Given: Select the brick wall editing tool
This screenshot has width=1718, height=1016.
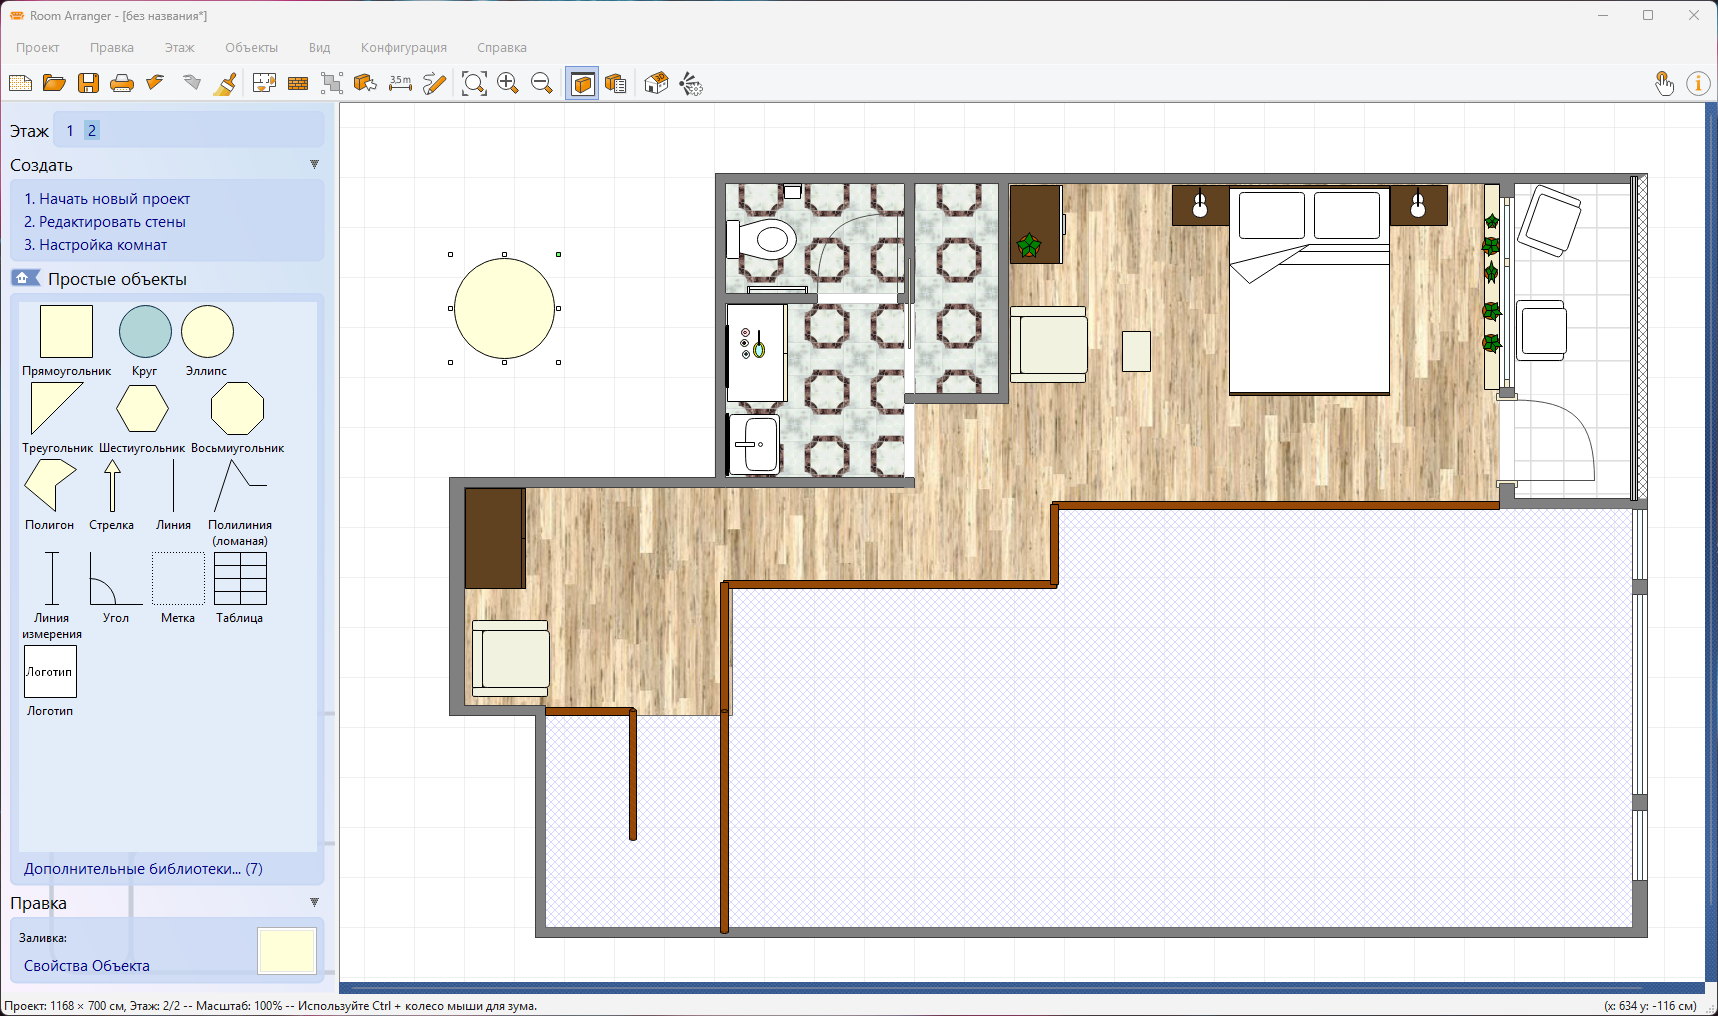Looking at the screenshot, I should [298, 84].
